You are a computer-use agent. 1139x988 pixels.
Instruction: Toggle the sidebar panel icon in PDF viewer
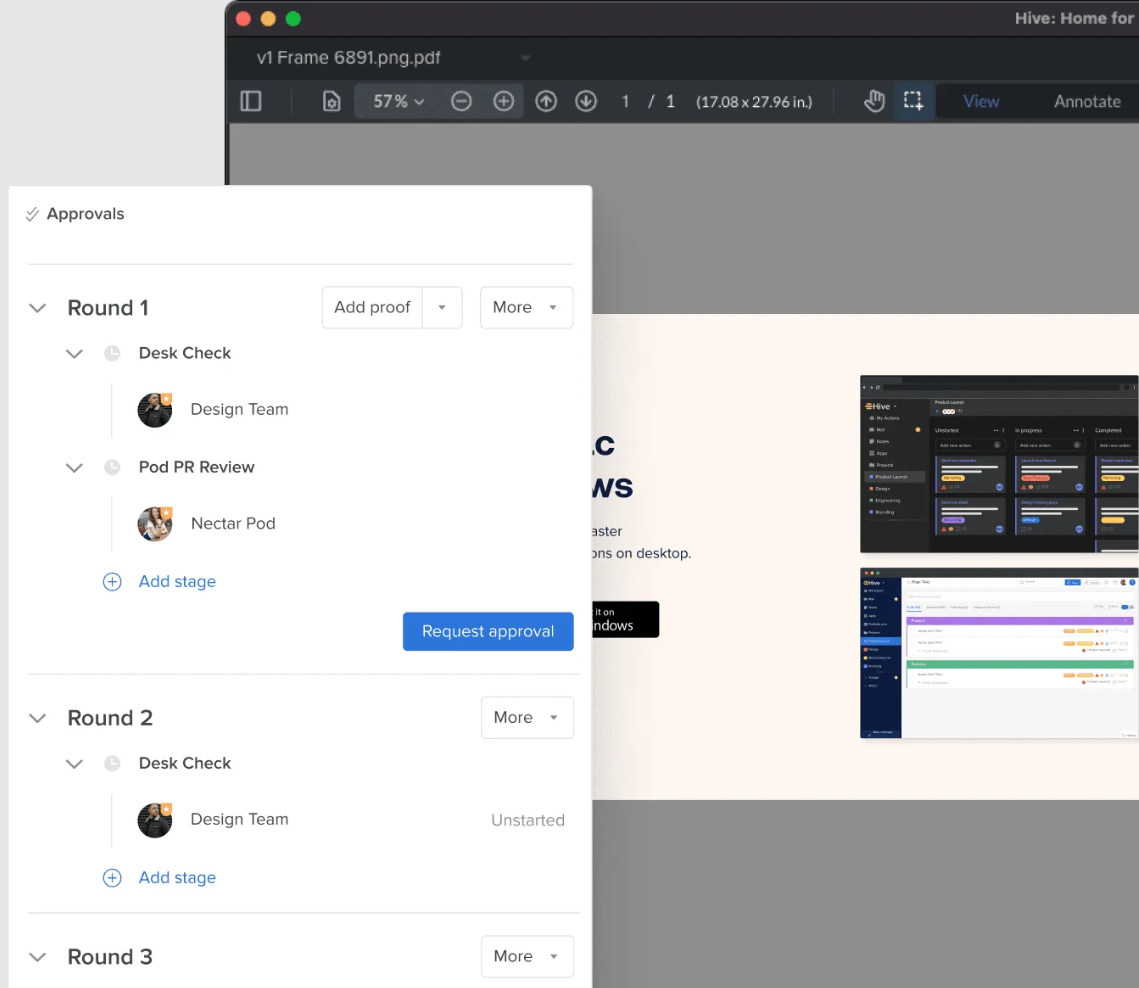(251, 101)
